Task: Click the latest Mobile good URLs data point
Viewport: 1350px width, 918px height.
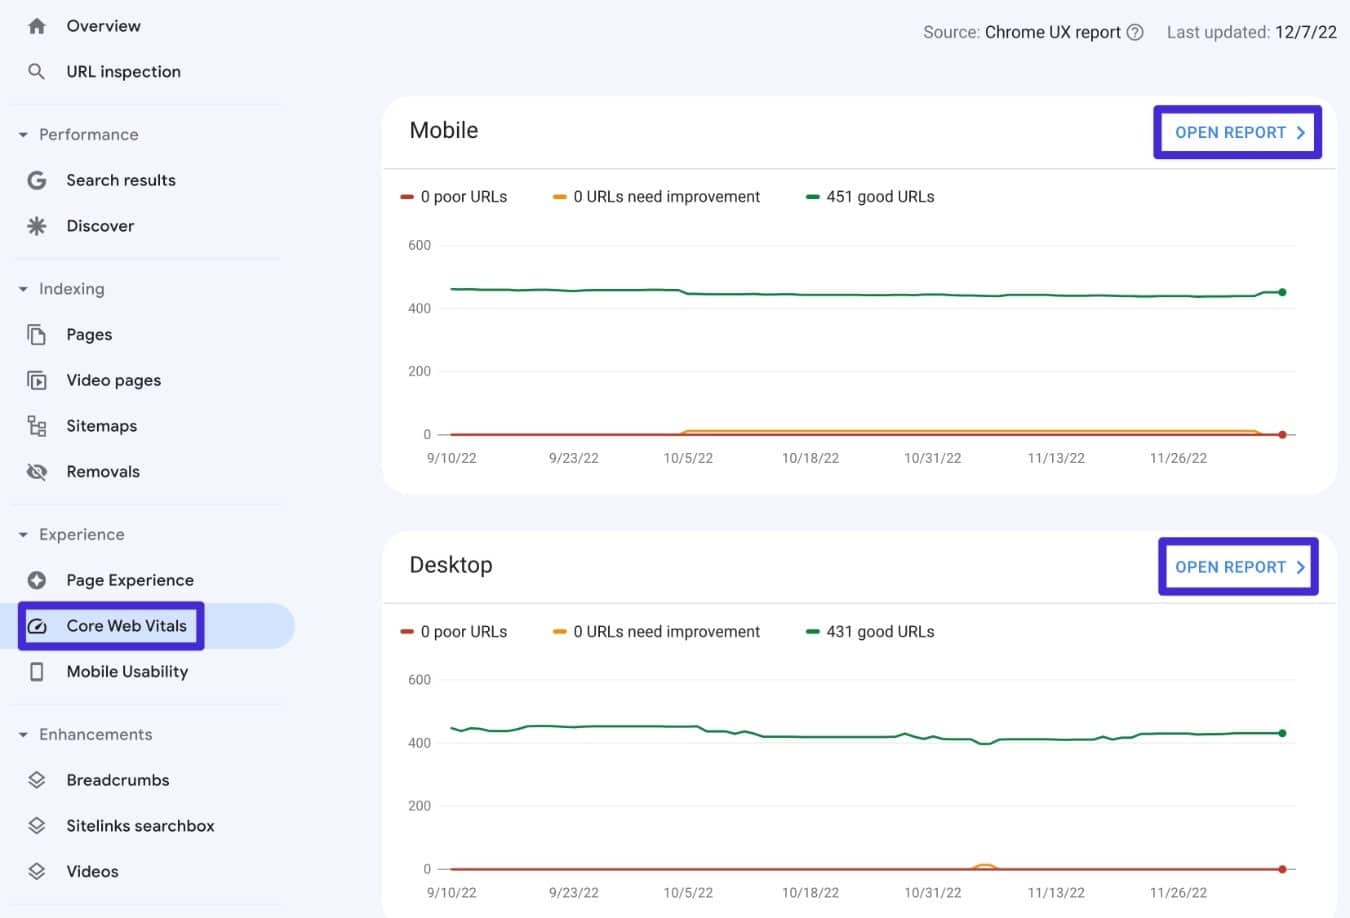Action: (1282, 292)
